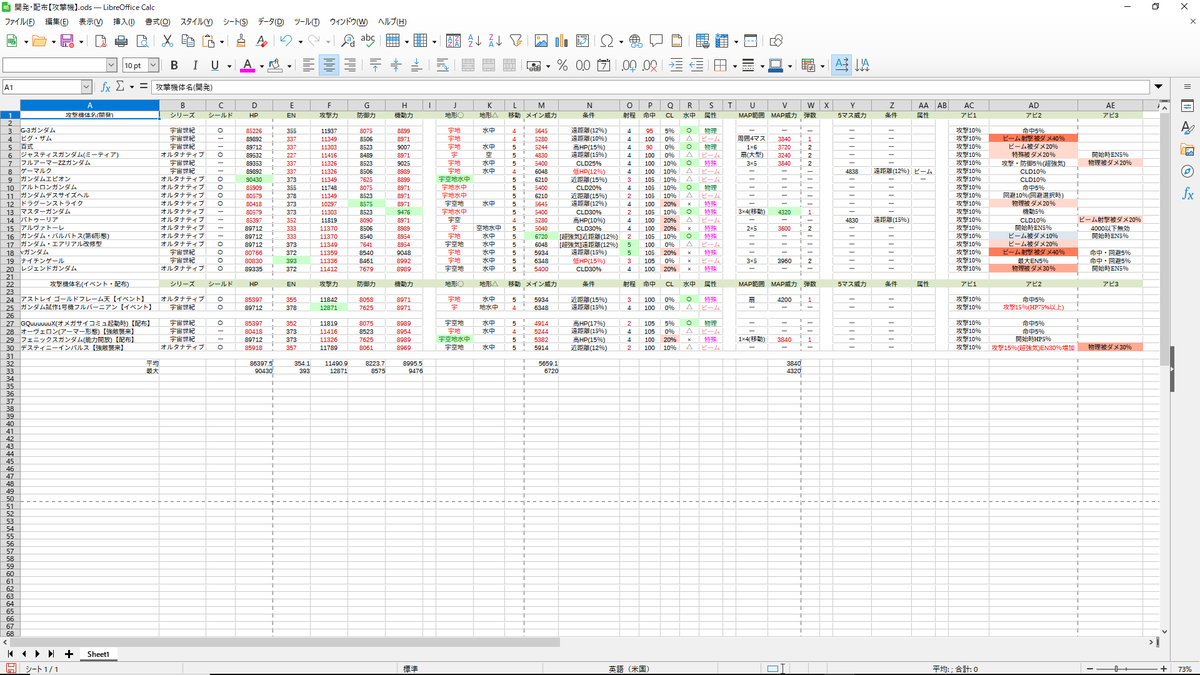The image size is (1200, 675).
Task: Open paste options dropdown arrow
Action: [x=223, y=41]
